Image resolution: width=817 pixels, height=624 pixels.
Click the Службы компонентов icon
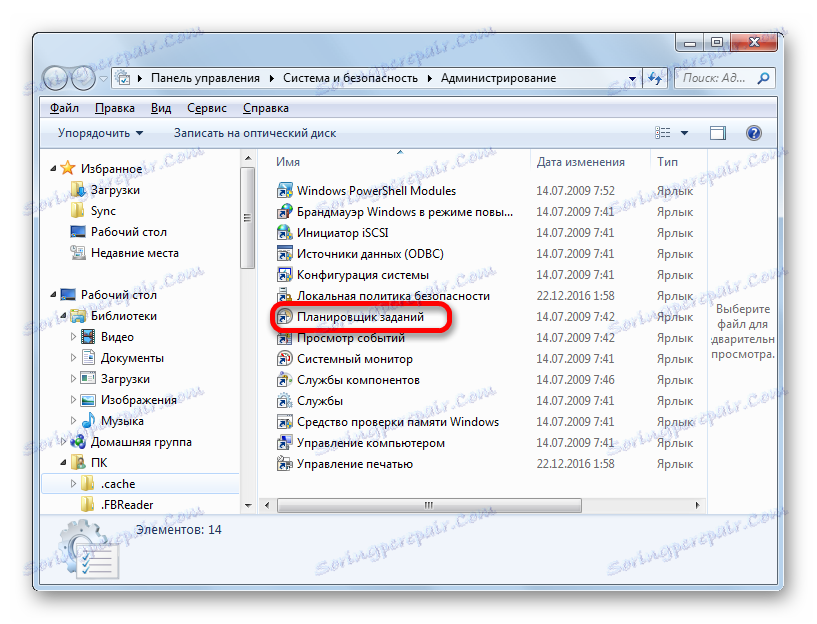(x=284, y=380)
